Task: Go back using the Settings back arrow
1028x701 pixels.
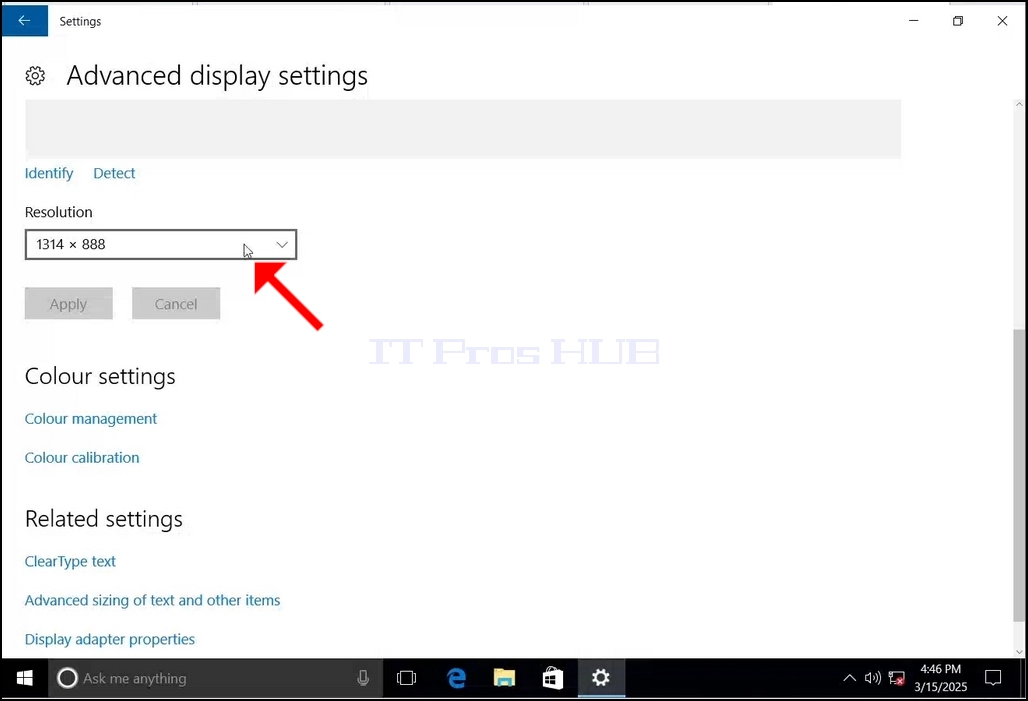Action: (24, 20)
